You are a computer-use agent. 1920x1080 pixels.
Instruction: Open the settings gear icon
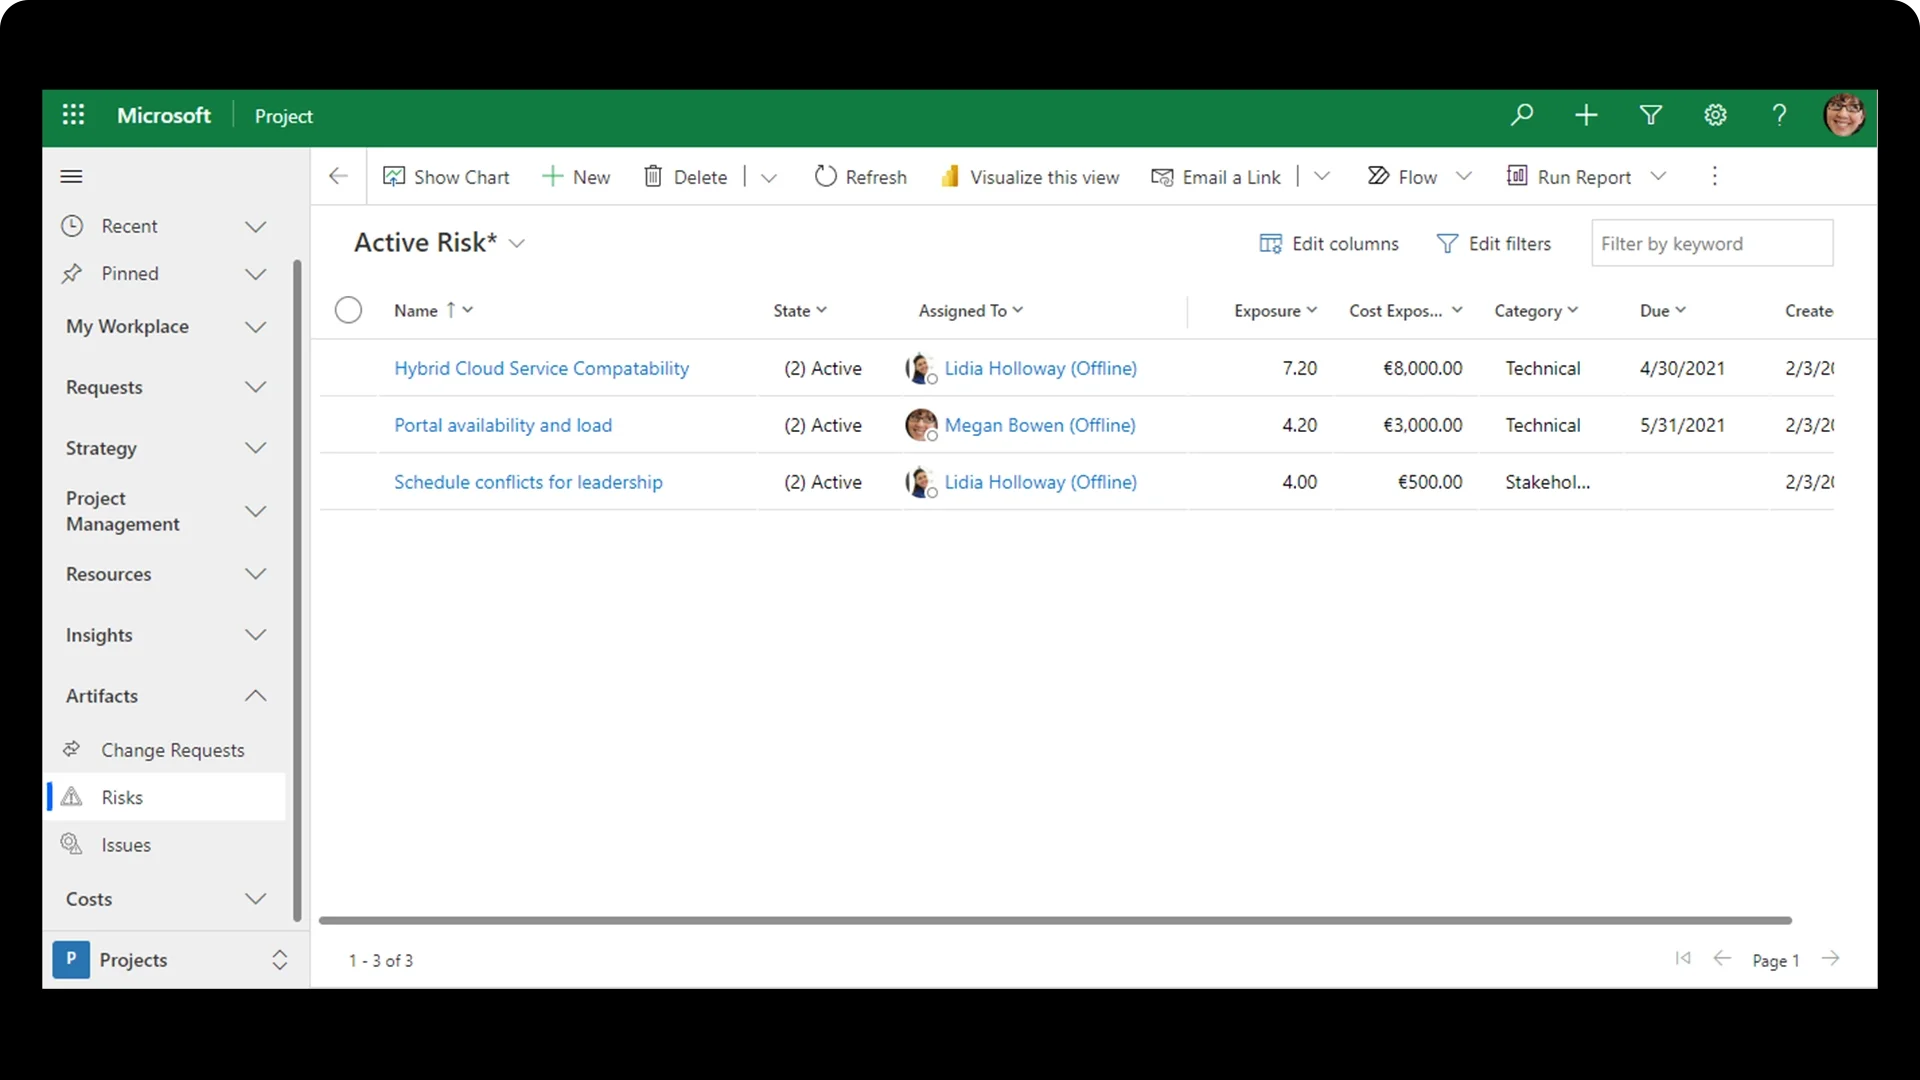tap(1715, 115)
